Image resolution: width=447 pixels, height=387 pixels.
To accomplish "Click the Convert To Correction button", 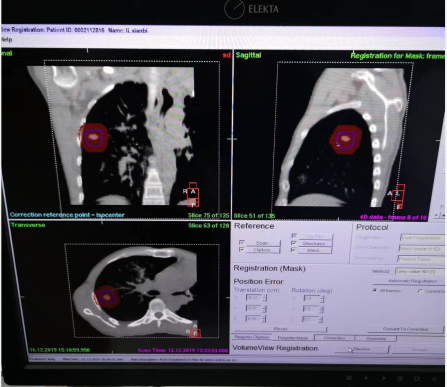I will [x=405, y=329].
